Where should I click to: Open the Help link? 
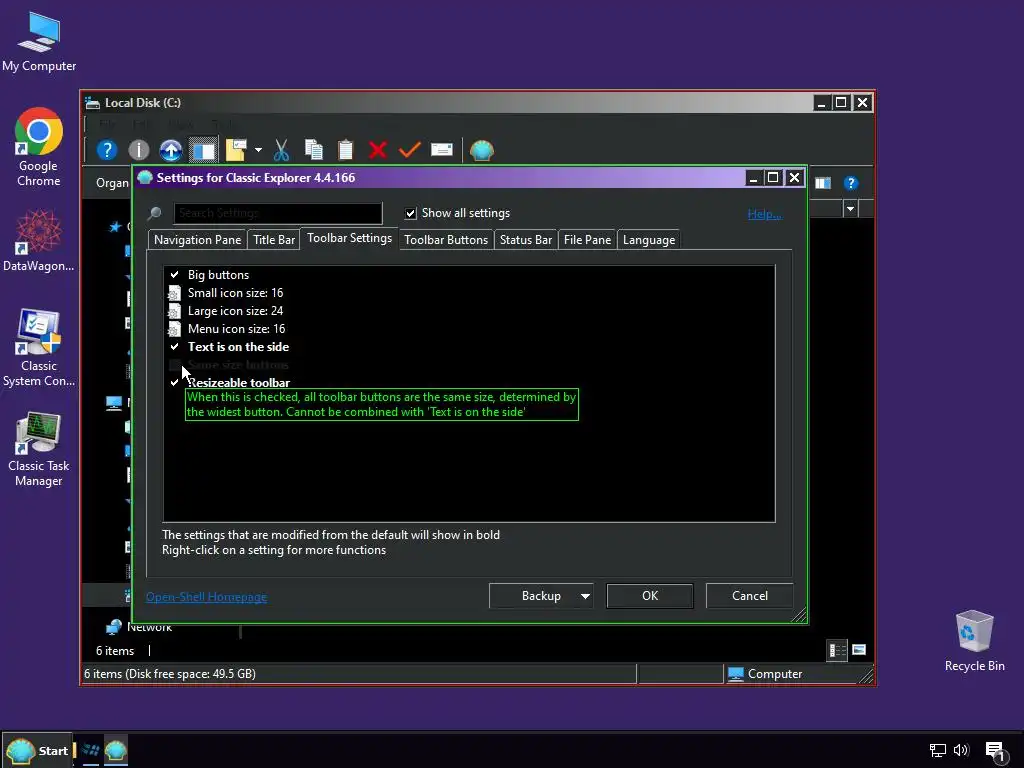(x=764, y=214)
